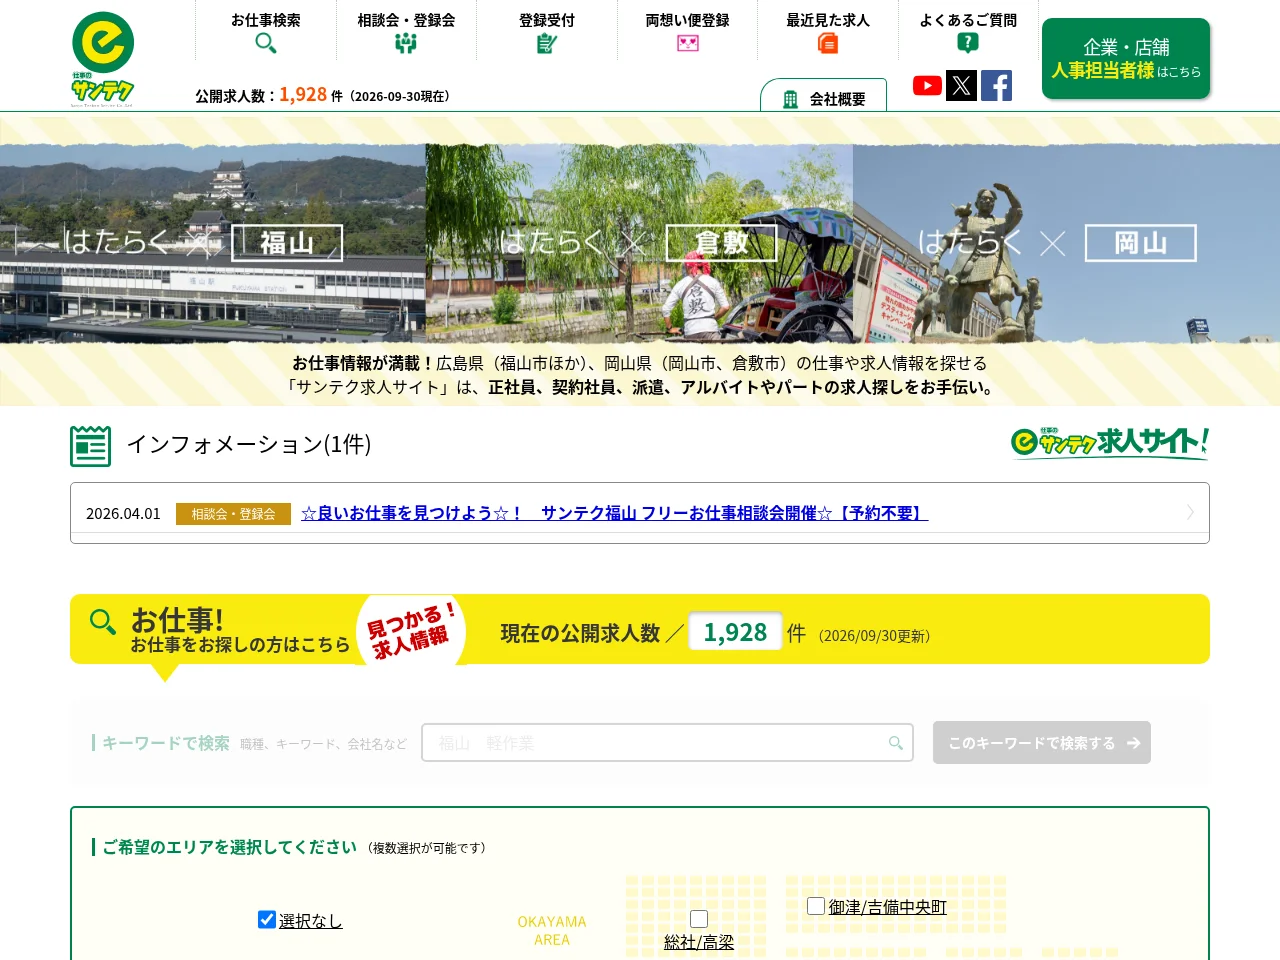The image size is (1280, 960).
Task: Click the newspaper icon beside インフォメーション
Action: click(x=91, y=446)
